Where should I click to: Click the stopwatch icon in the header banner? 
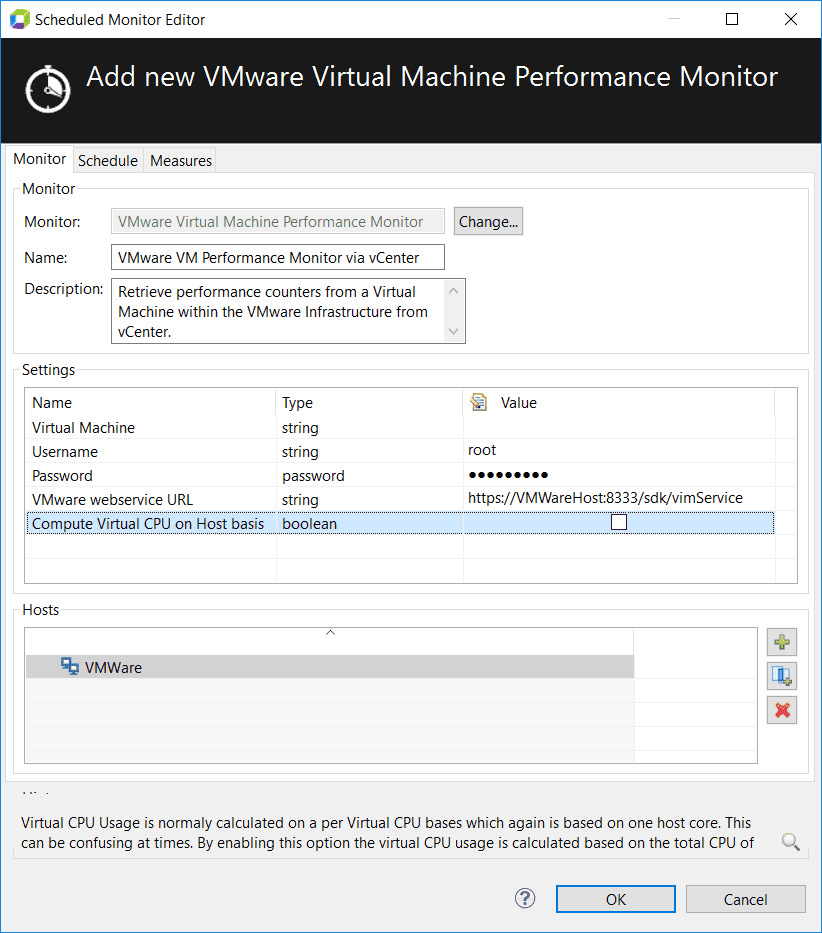(48, 89)
